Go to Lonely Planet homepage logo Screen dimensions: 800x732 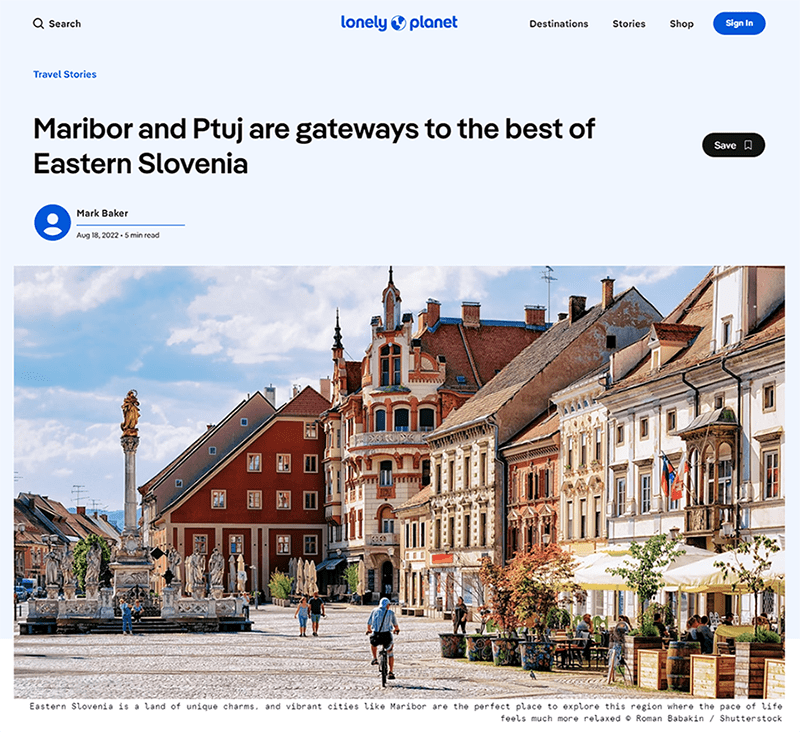coord(399,23)
